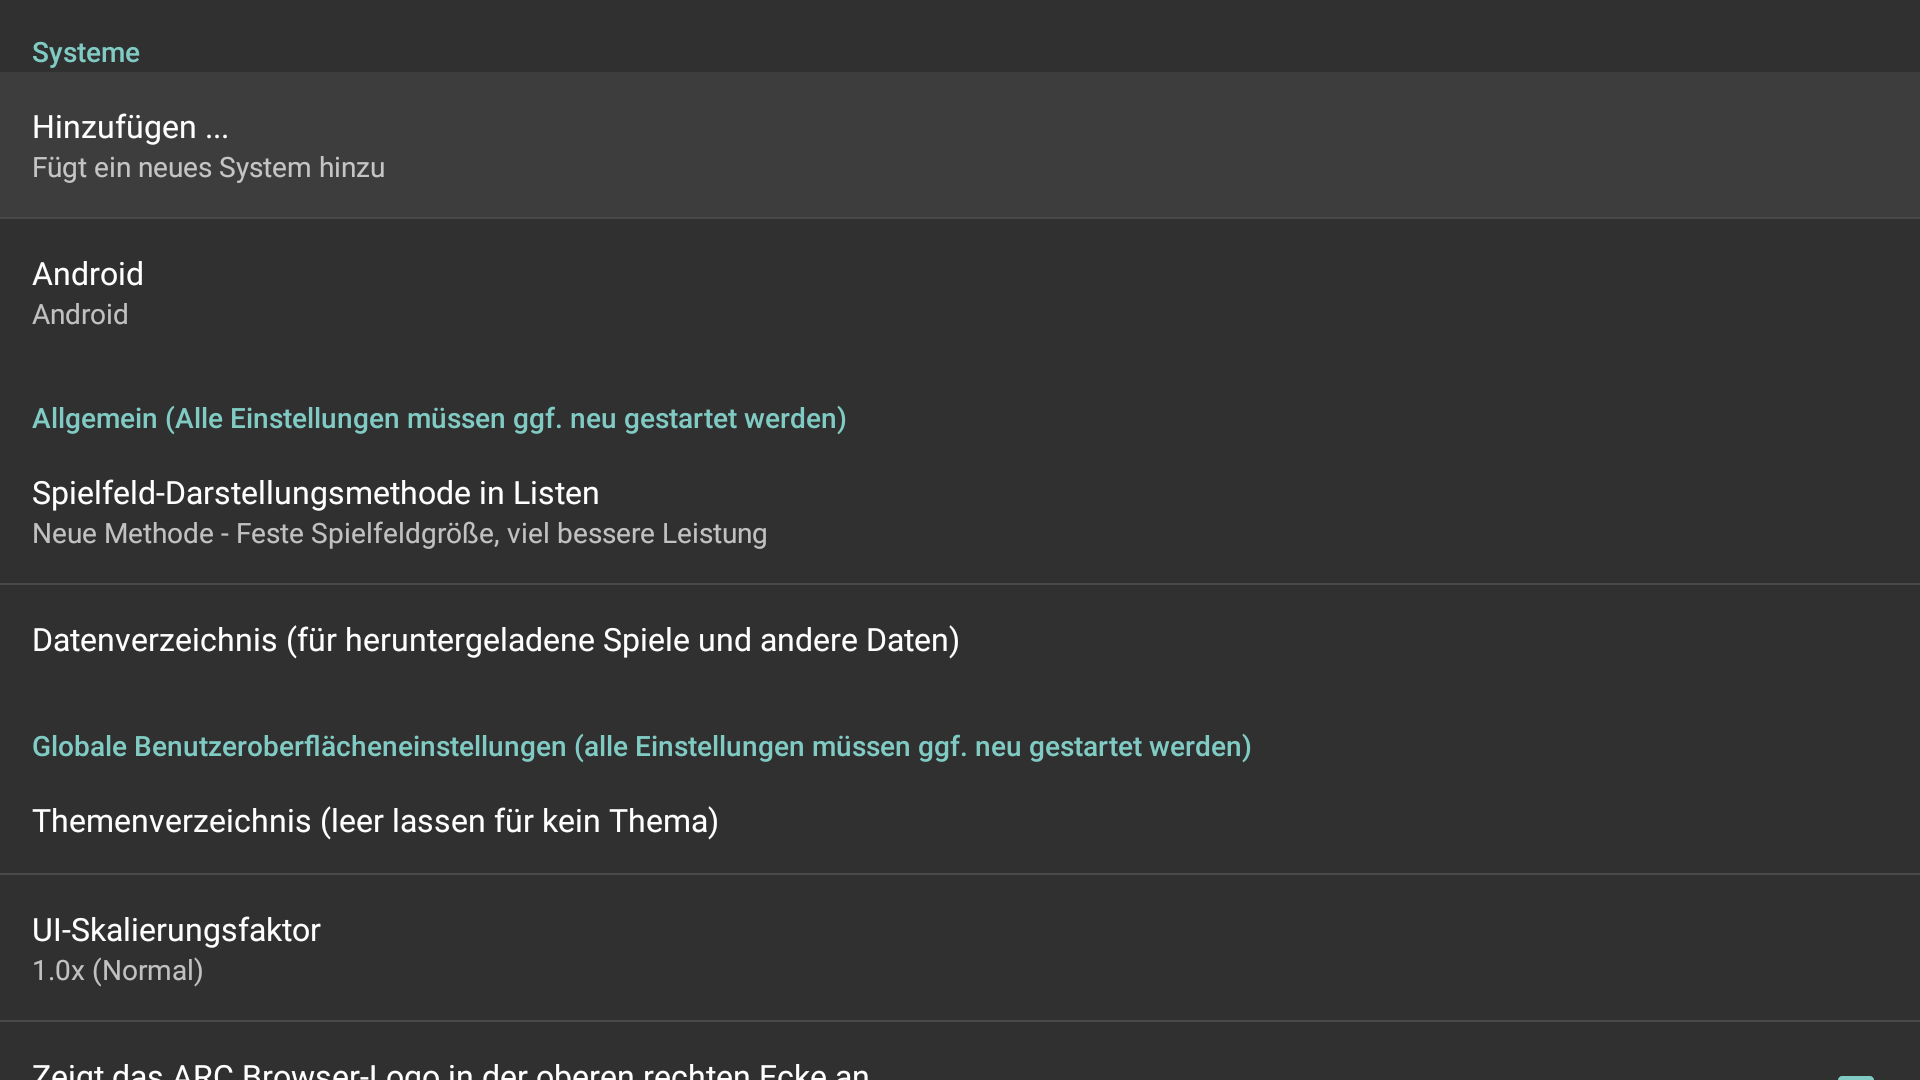Click the empty right side of the Android row
1920x1080 pixels.
coord(1400,292)
